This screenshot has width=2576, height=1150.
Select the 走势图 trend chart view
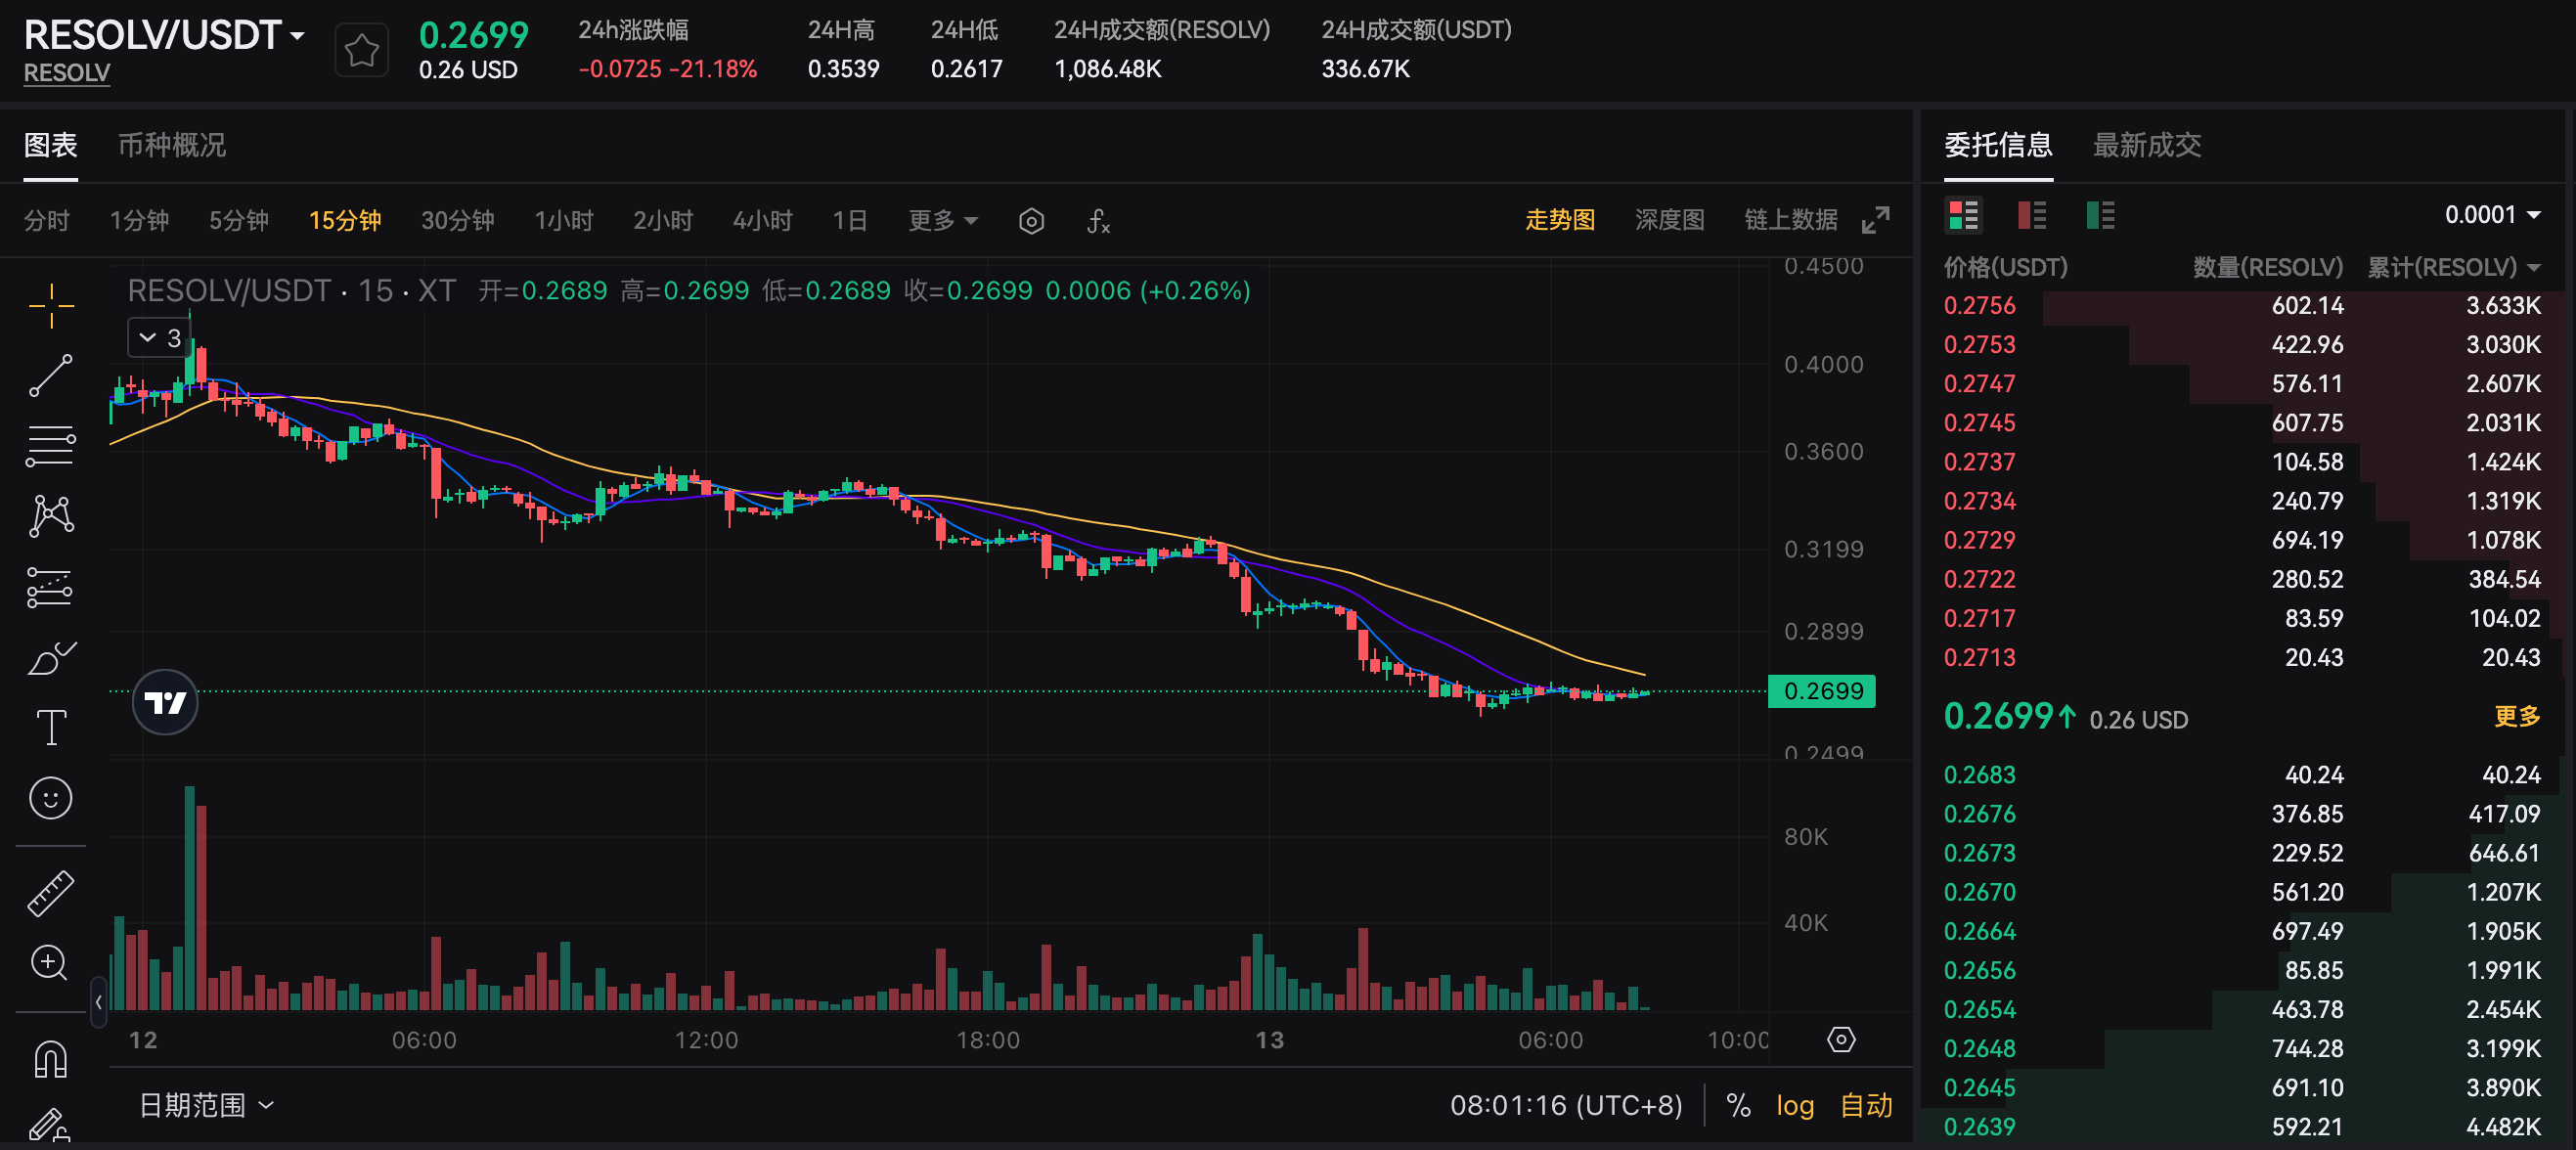tap(1559, 220)
